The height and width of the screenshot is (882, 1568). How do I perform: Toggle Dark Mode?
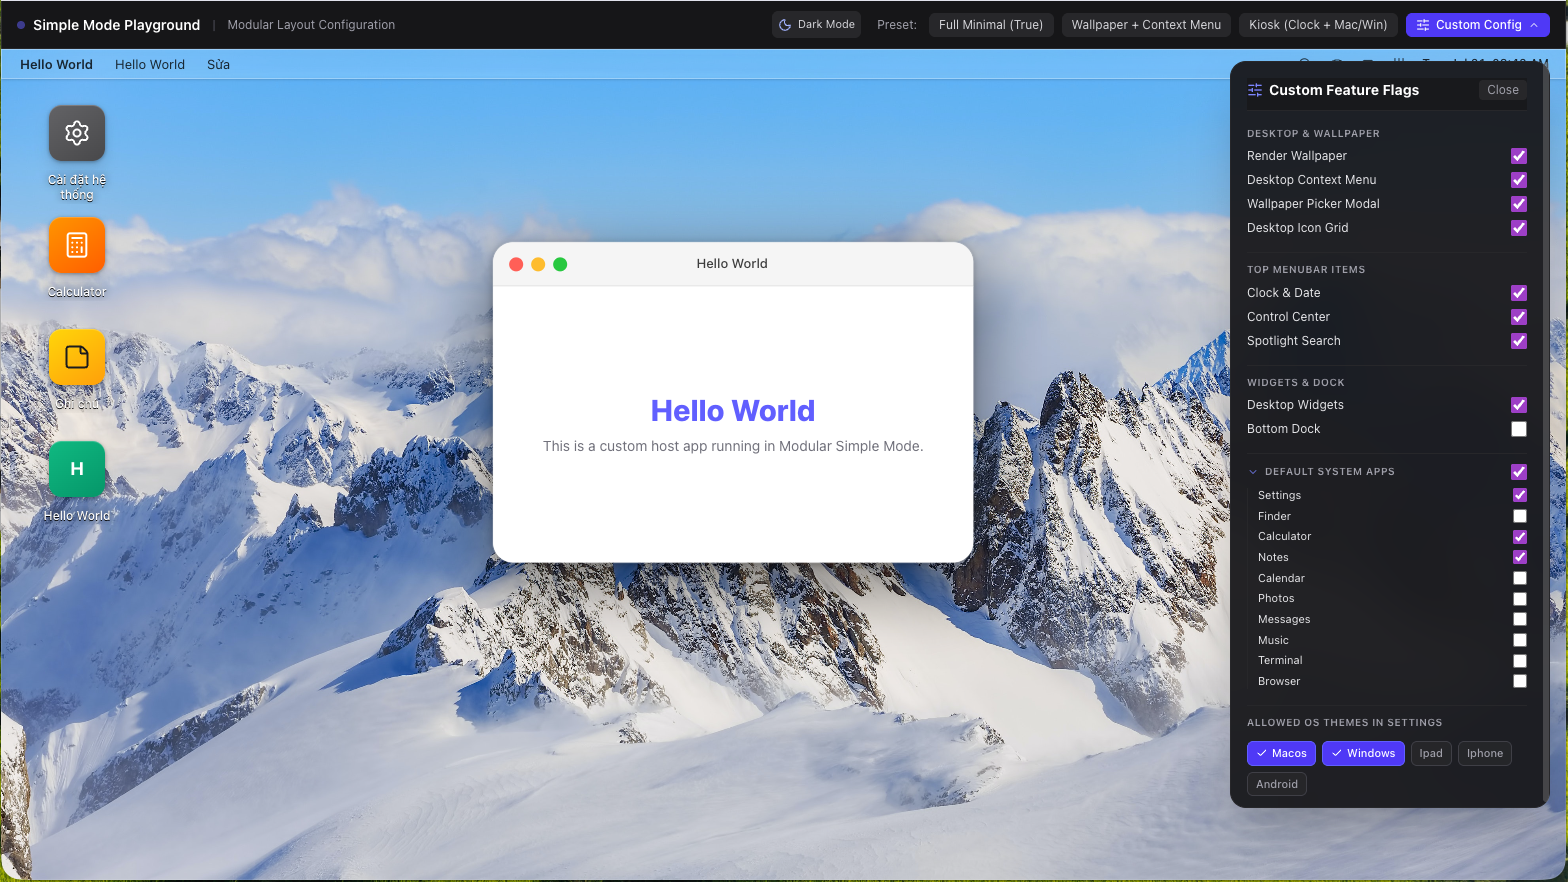[817, 25]
